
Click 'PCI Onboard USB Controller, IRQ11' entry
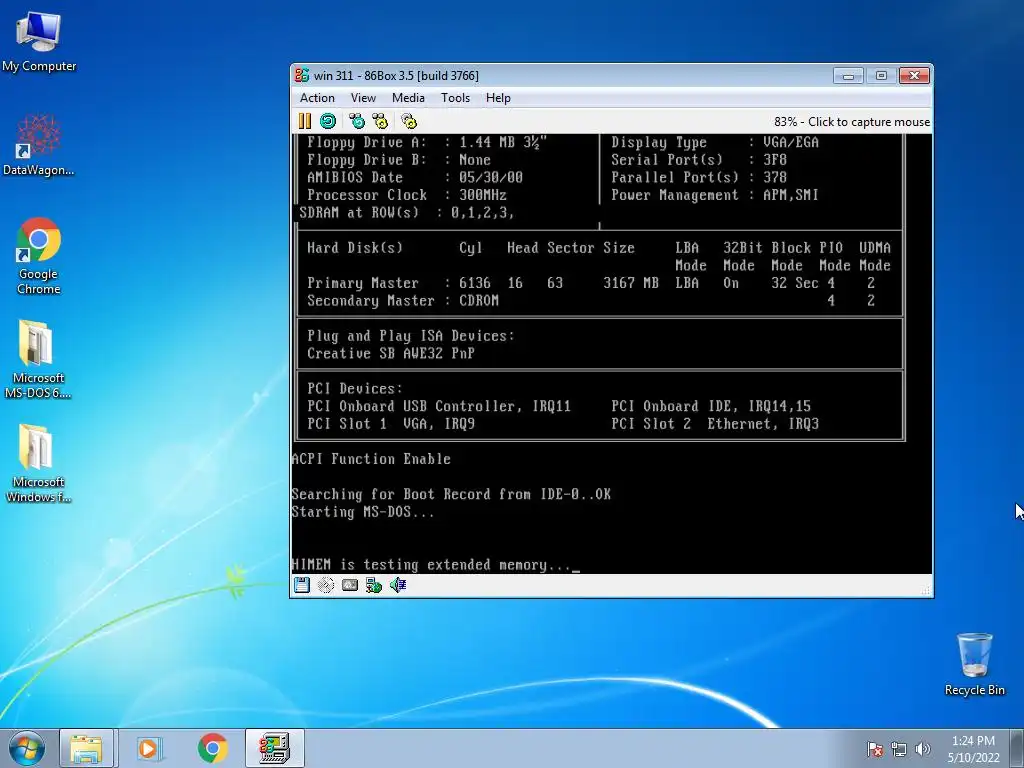[x=439, y=406]
